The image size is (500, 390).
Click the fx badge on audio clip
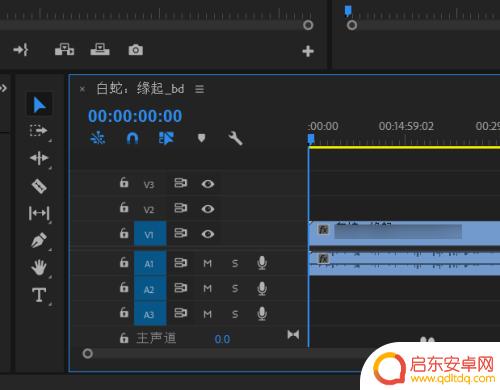(323, 258)
